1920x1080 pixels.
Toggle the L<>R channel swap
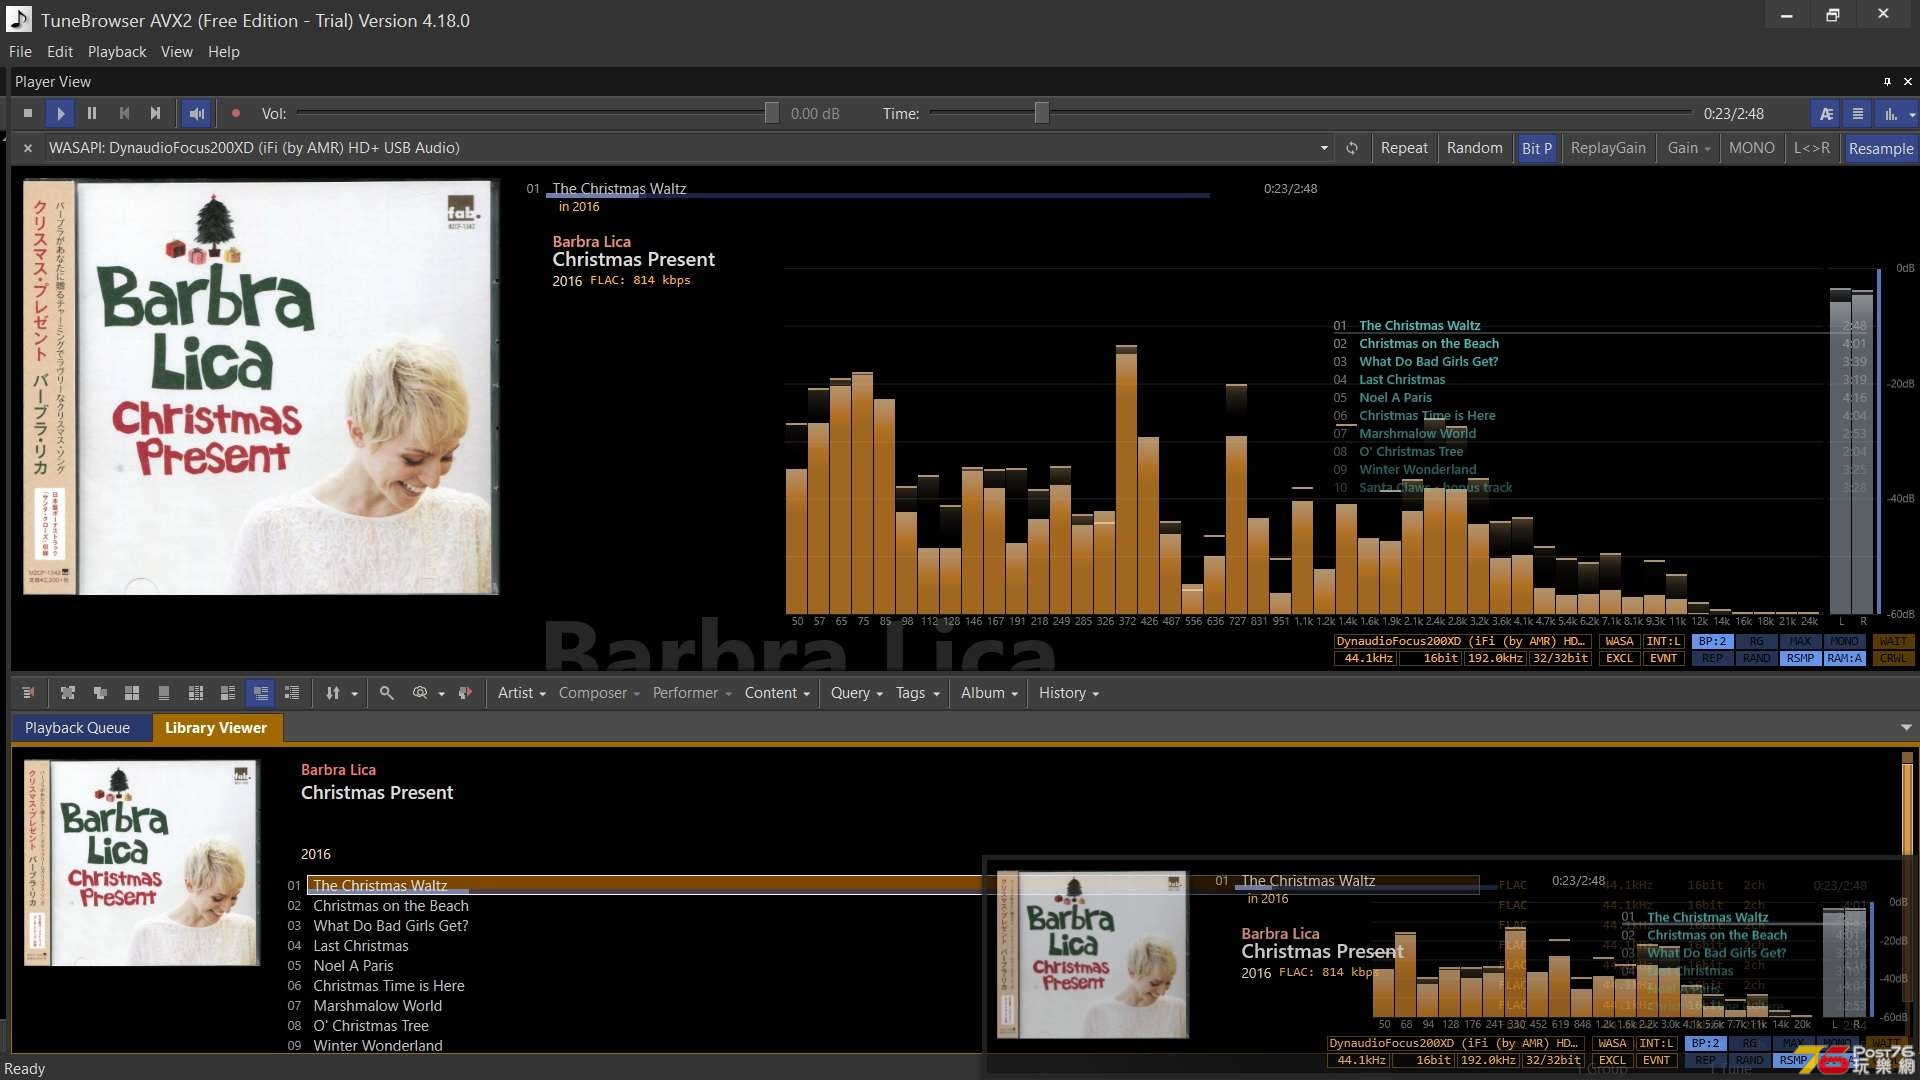pos(1811,148)
